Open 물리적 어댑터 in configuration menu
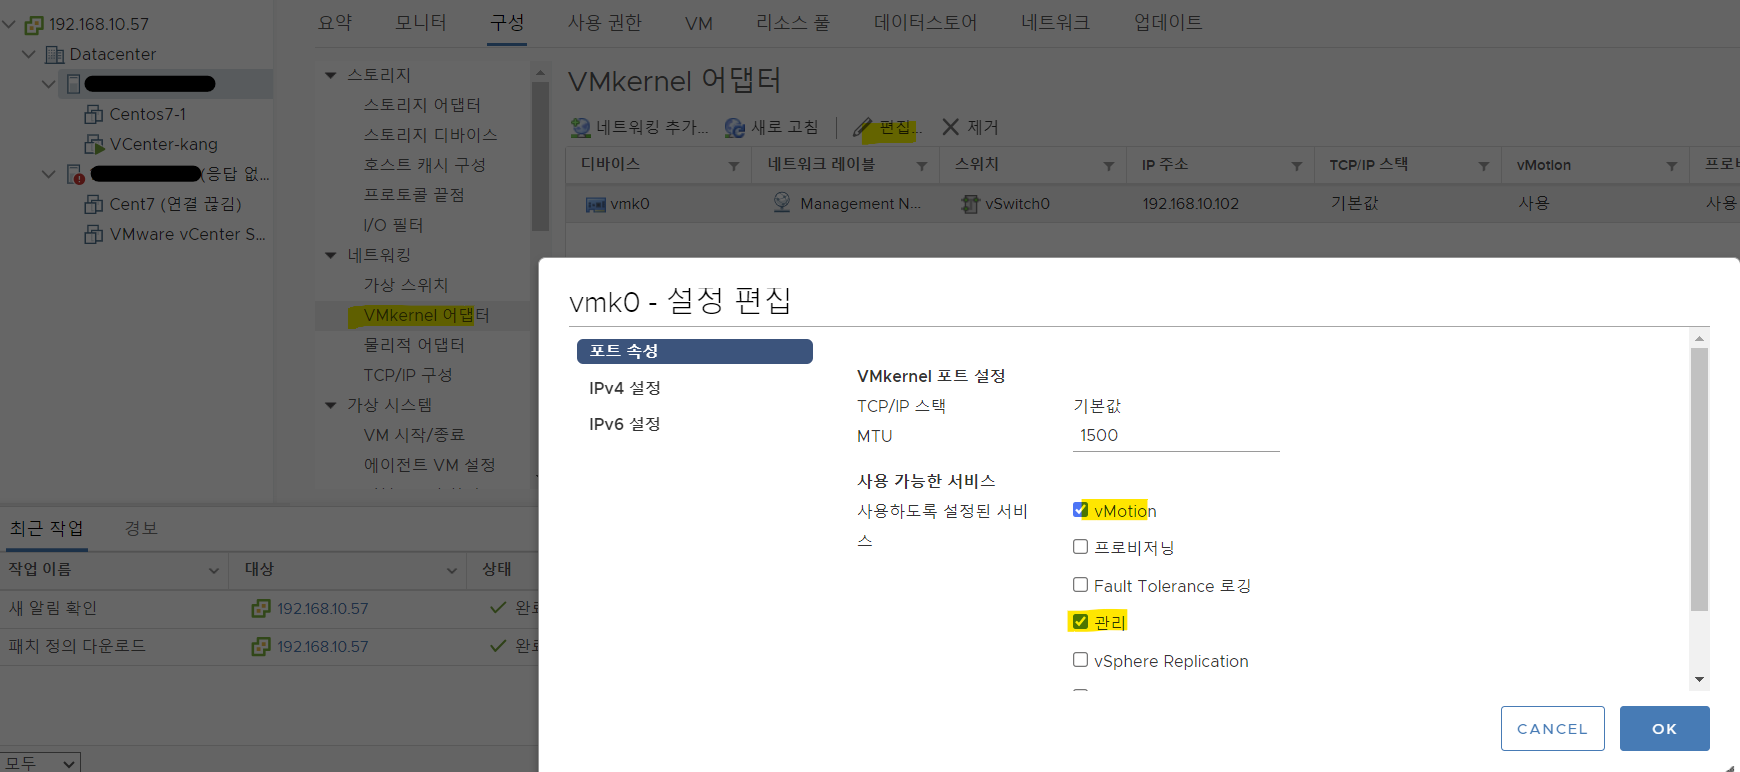The width and height of the screenshot is (1740, 772). [414, 345]
